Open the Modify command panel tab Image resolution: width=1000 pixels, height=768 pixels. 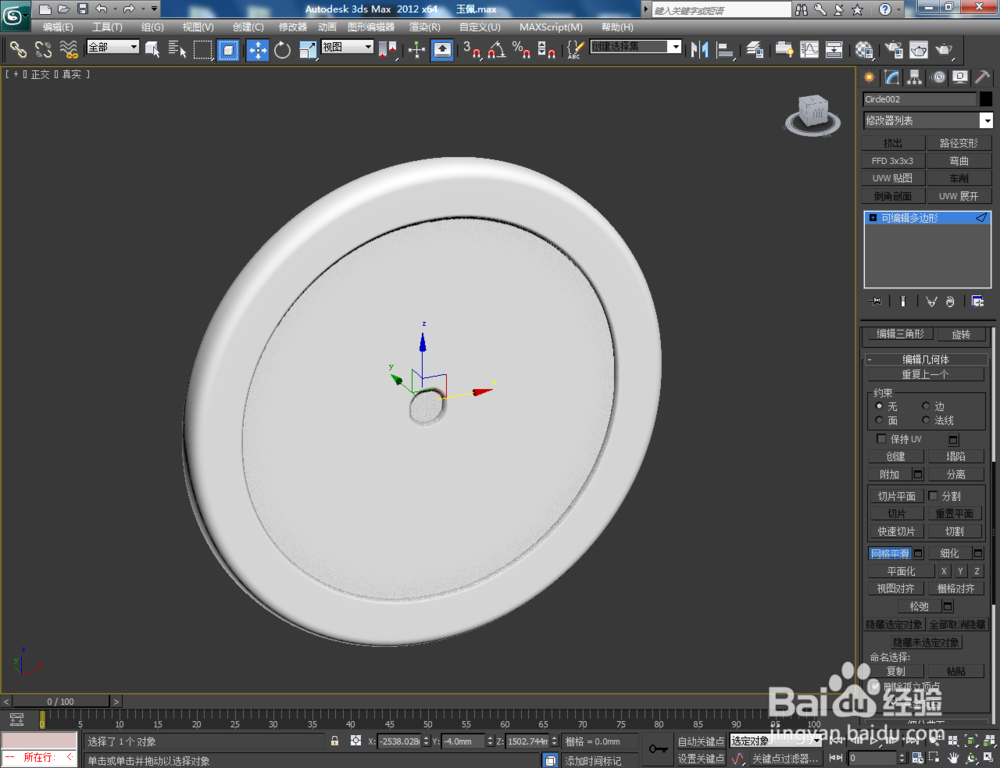(892, 77)
